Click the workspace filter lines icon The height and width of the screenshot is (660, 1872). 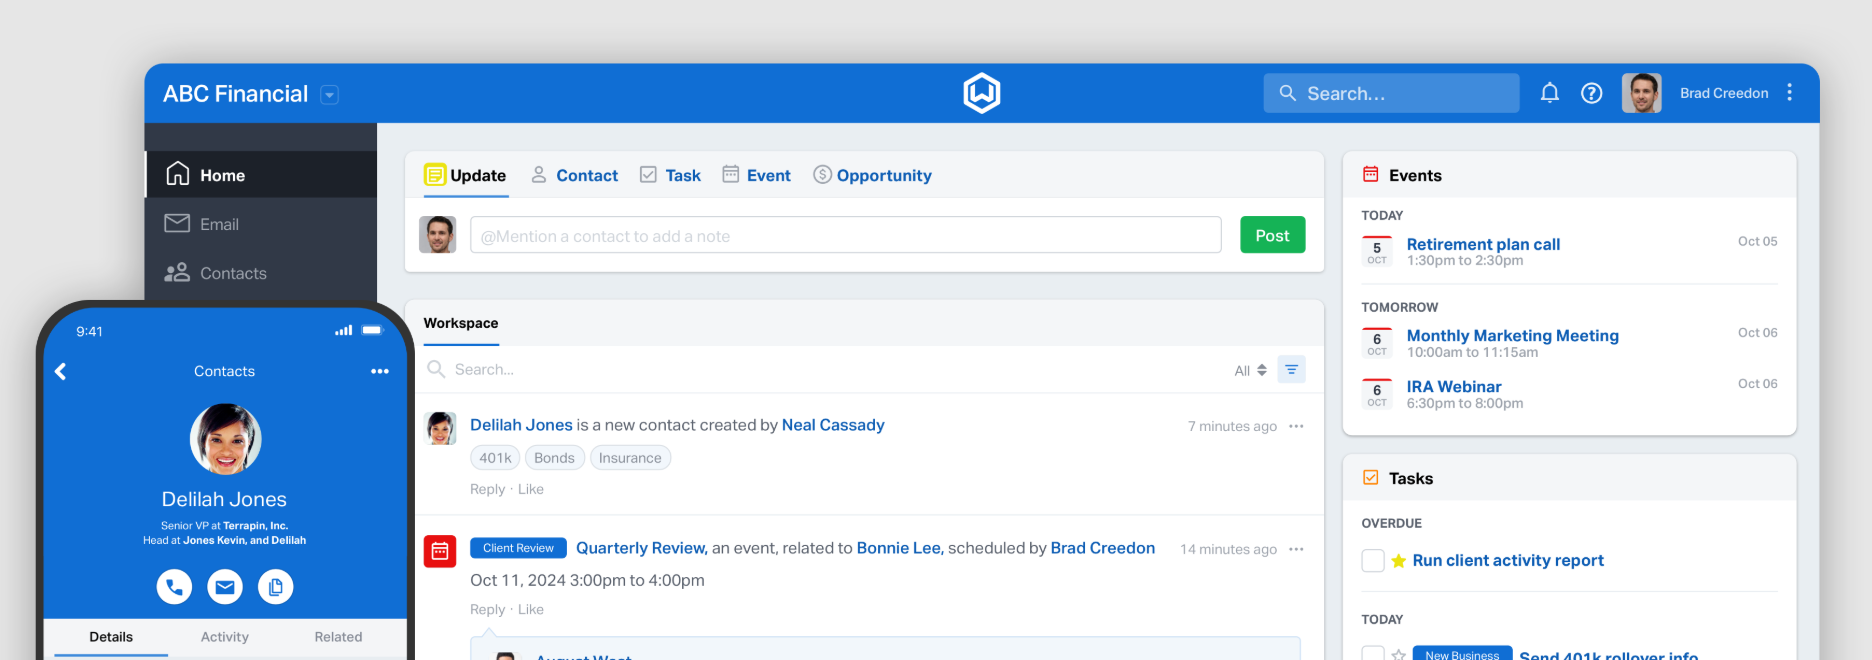[x=1291, y=370]
